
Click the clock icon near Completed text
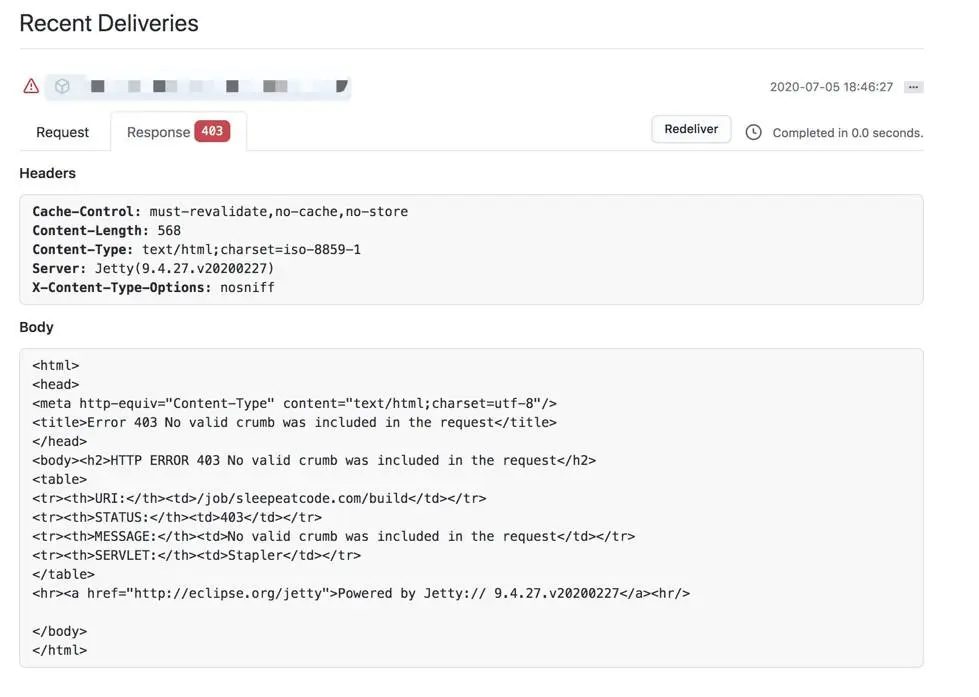coord(753,132)
